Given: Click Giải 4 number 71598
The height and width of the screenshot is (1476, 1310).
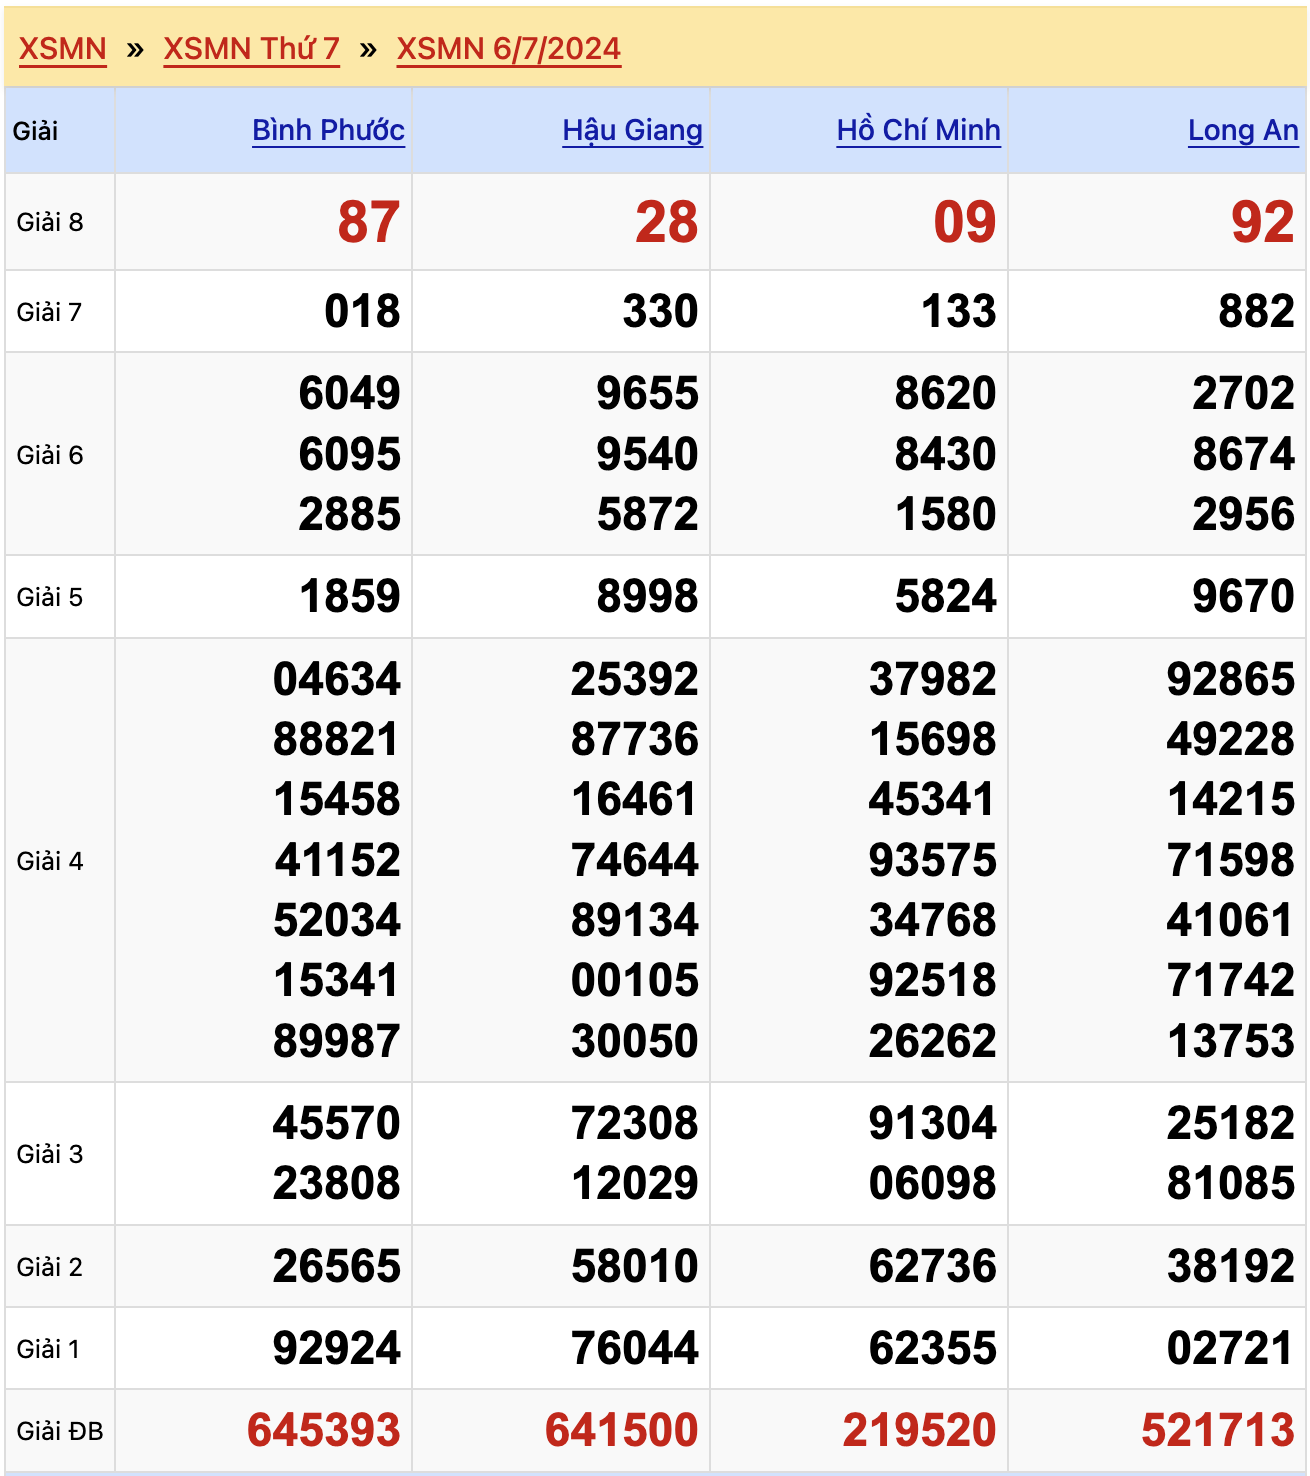Looking at the screenshot, I should point(1231,860).
